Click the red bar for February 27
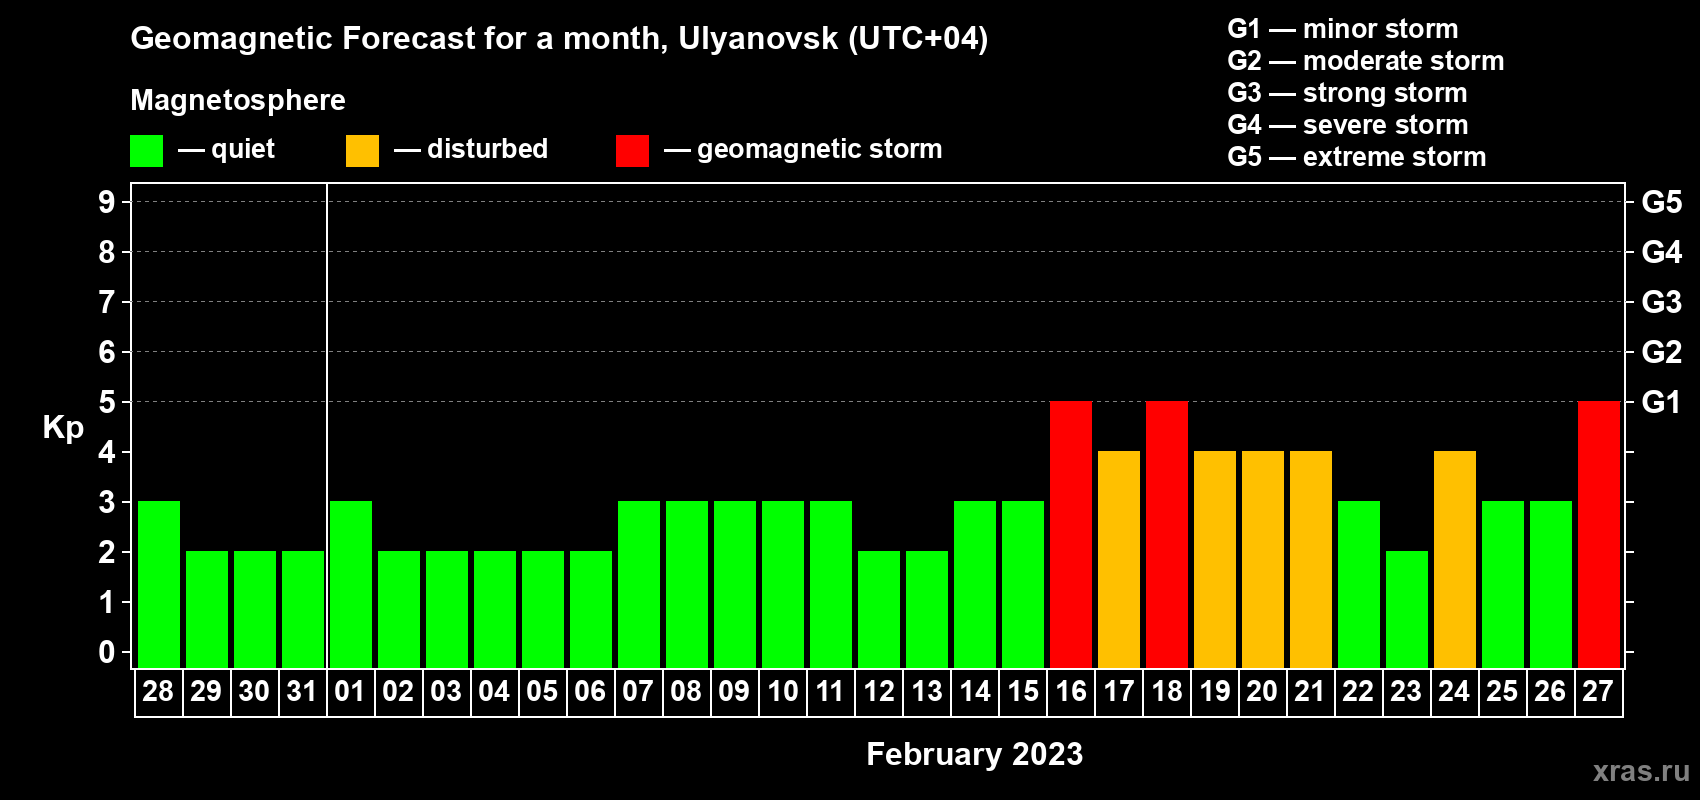 coord(1598,534)
